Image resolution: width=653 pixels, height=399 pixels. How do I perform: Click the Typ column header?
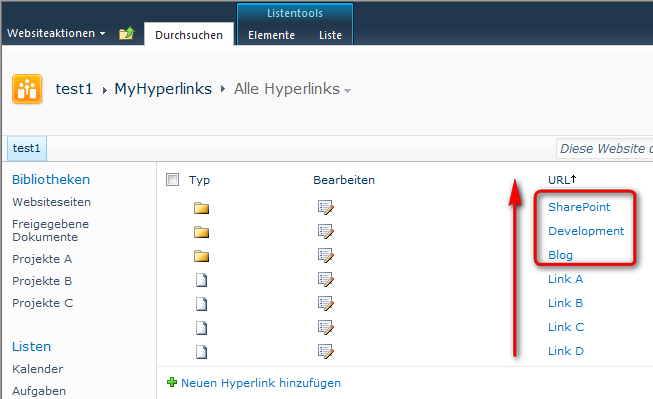tap(199, 180)
